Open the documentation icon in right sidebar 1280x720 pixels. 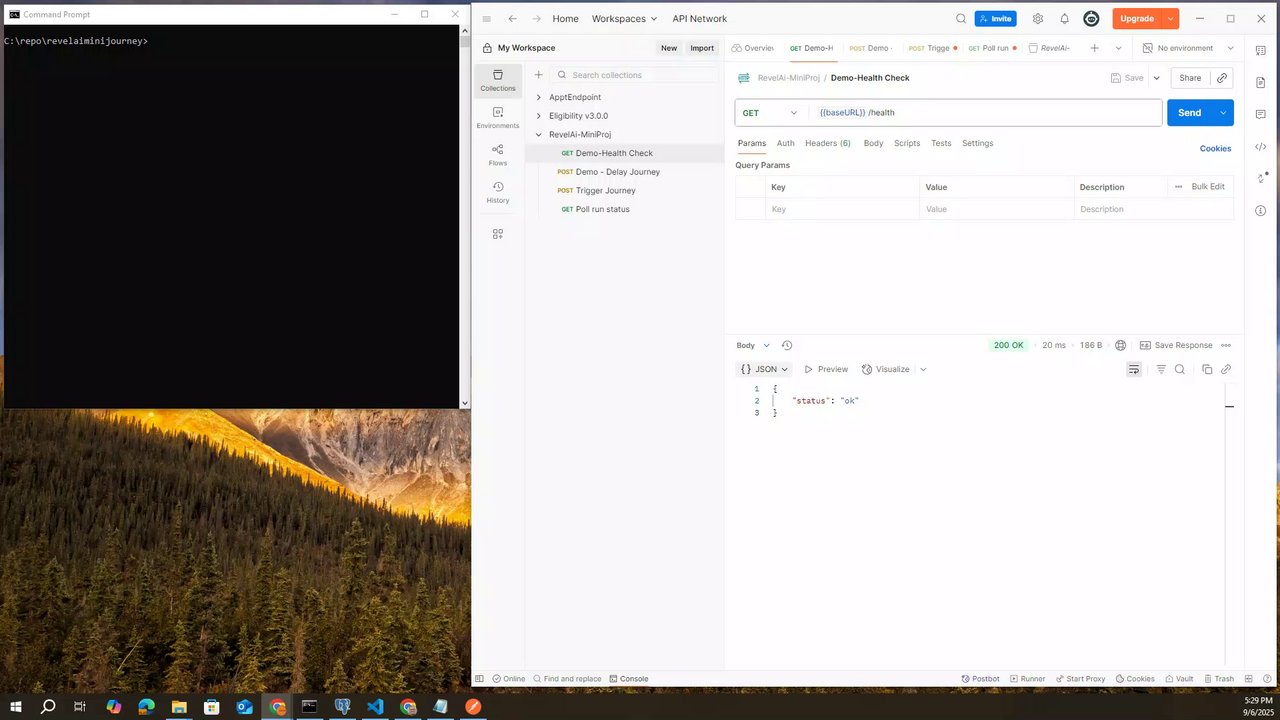[x=1261, y=83]
